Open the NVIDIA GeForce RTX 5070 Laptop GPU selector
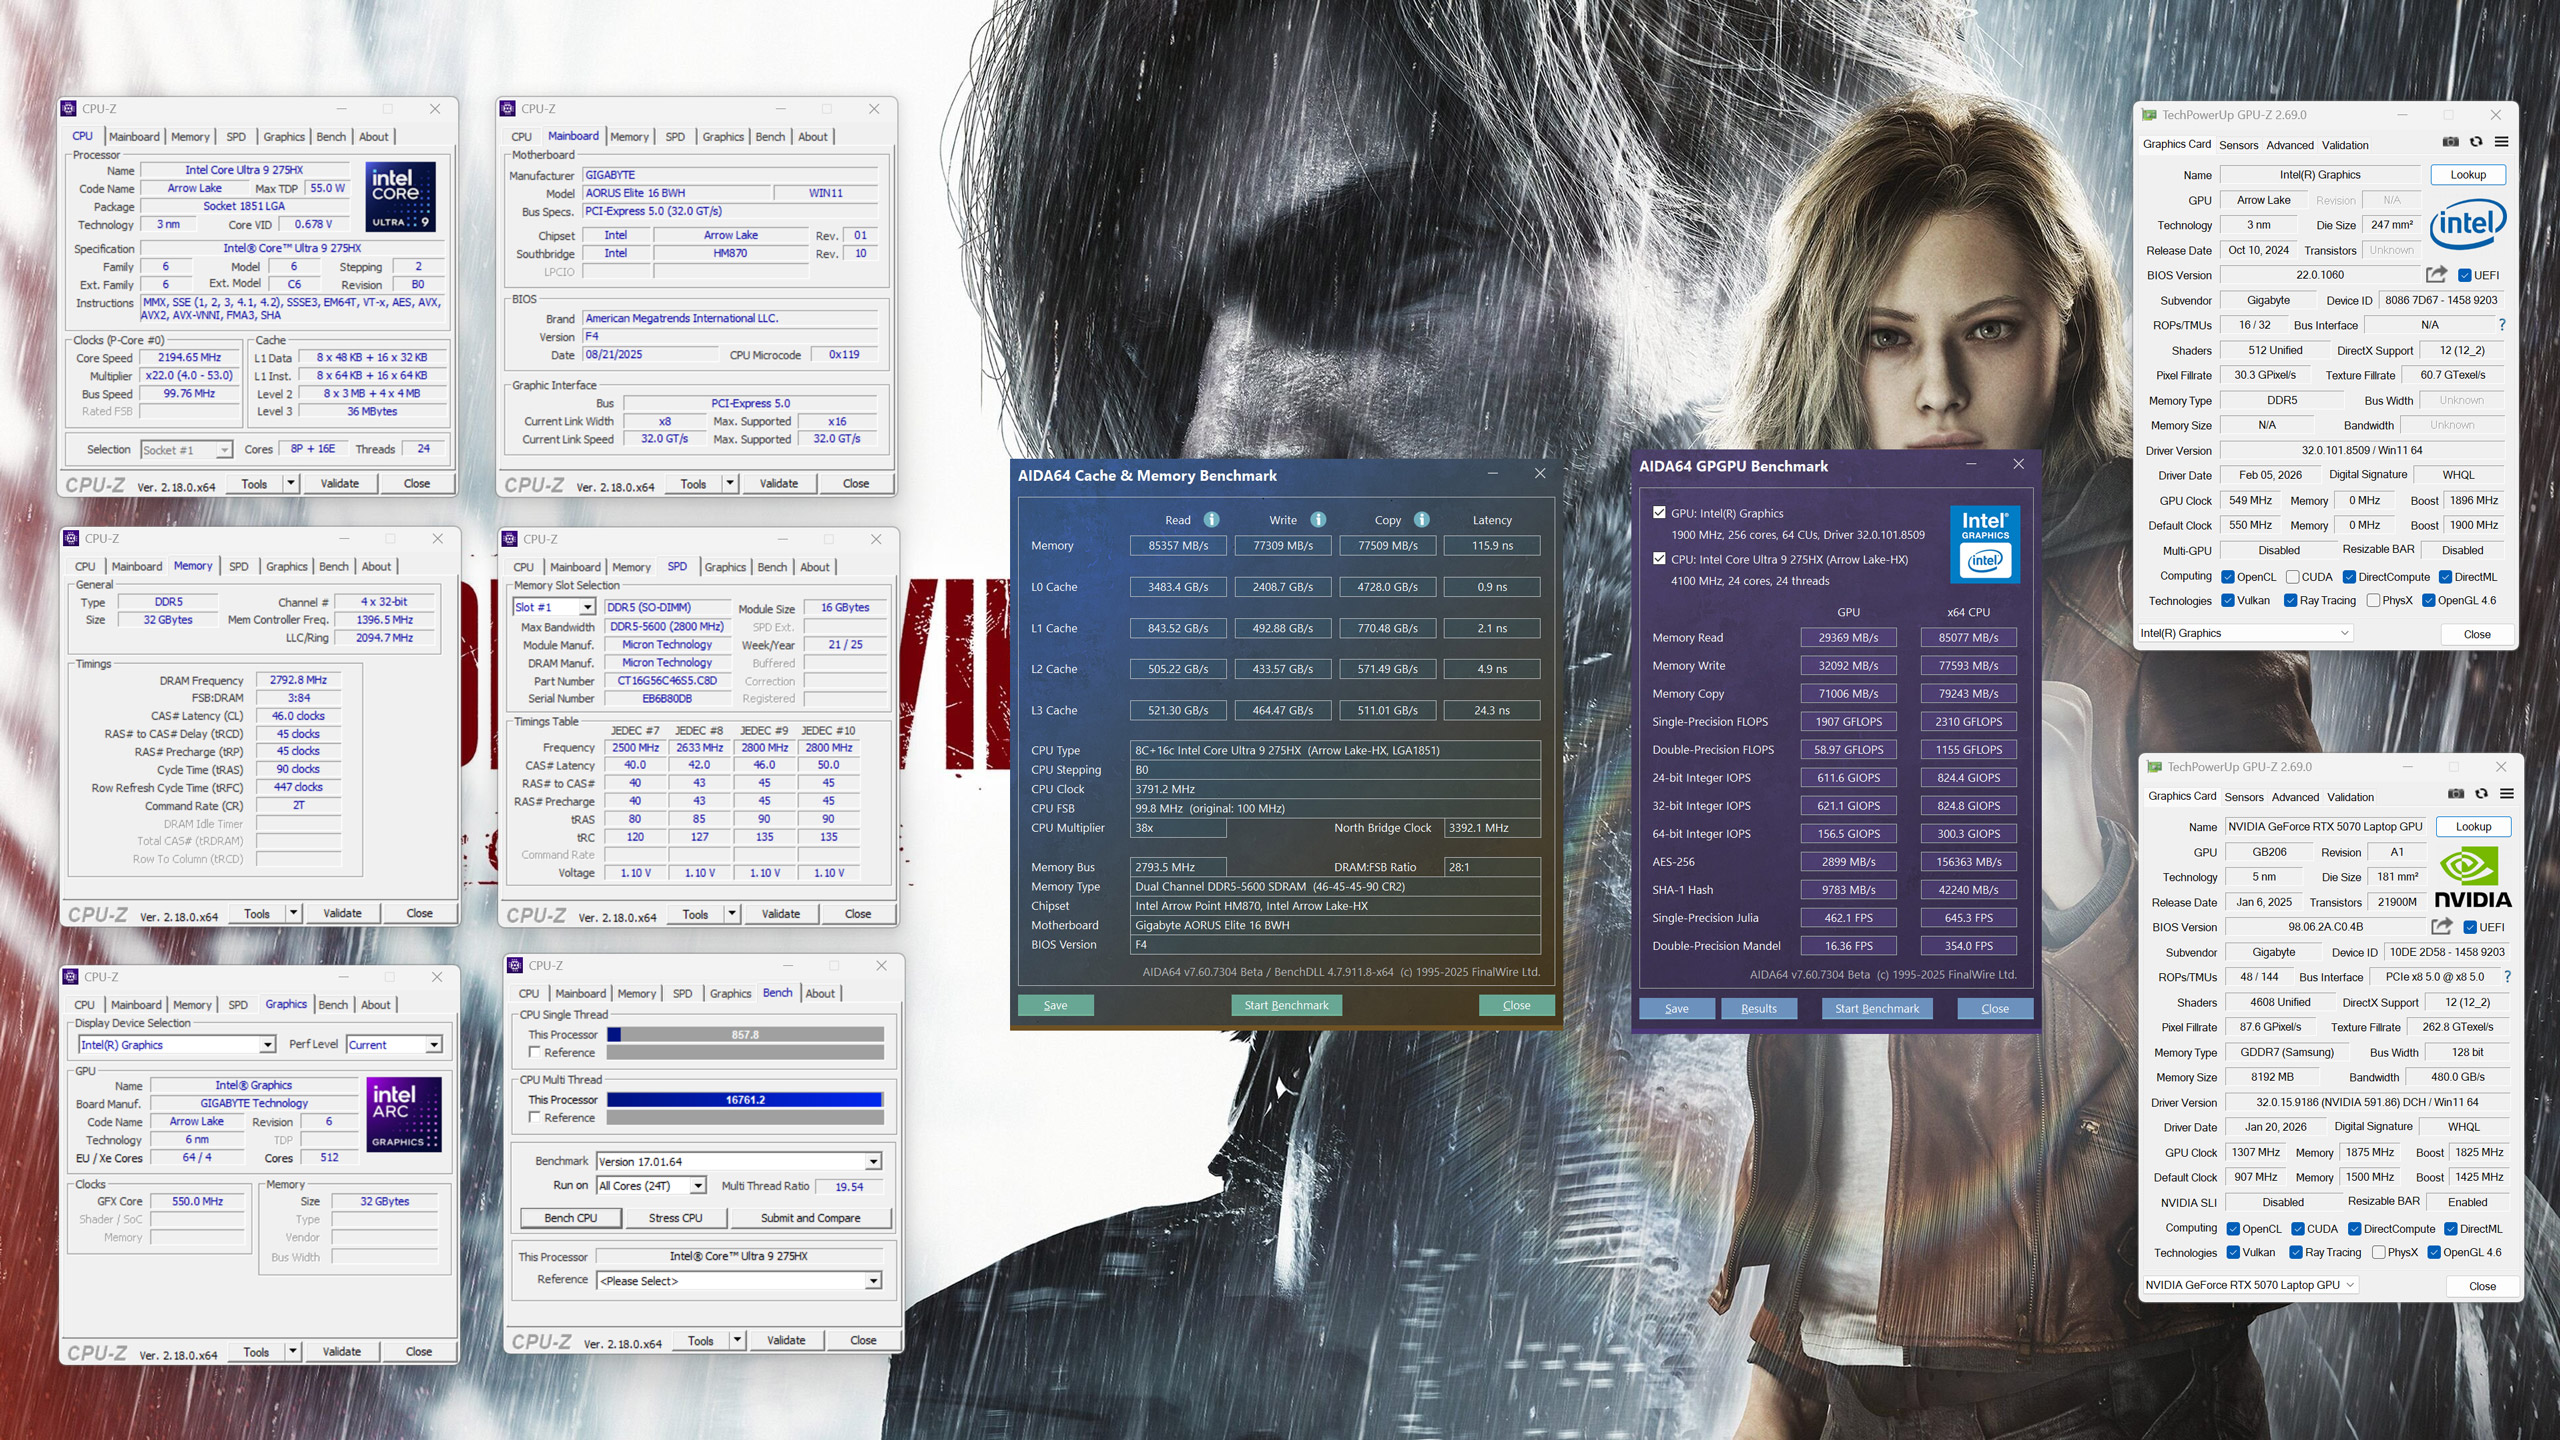The height and width of the screenshot is (1440, 2560). [x=2251, y=1285]
